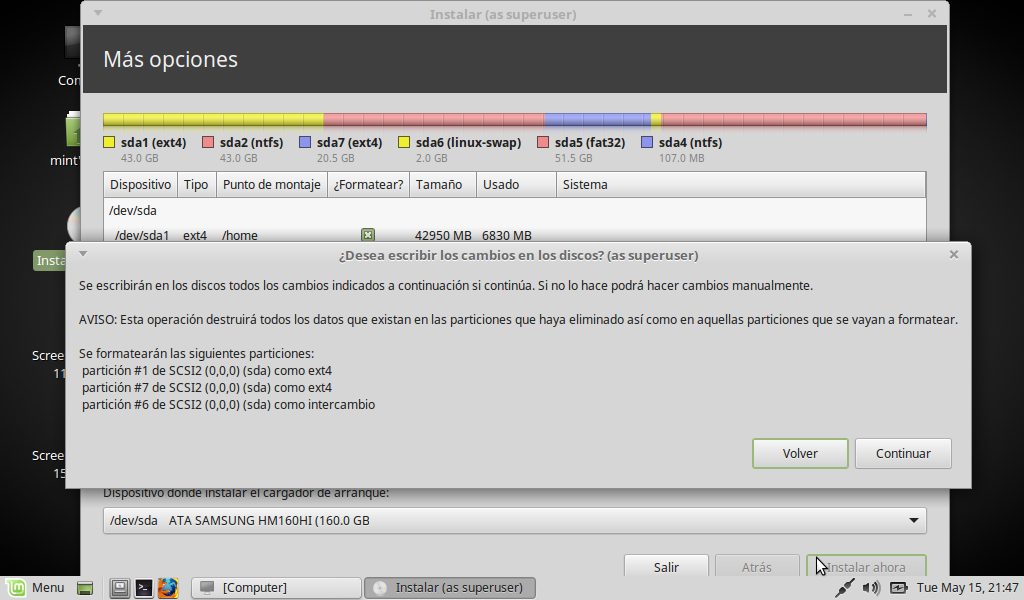The image size is (1024, 600).
Task: Open the installer window menu arrow
Action: point(96,14)
